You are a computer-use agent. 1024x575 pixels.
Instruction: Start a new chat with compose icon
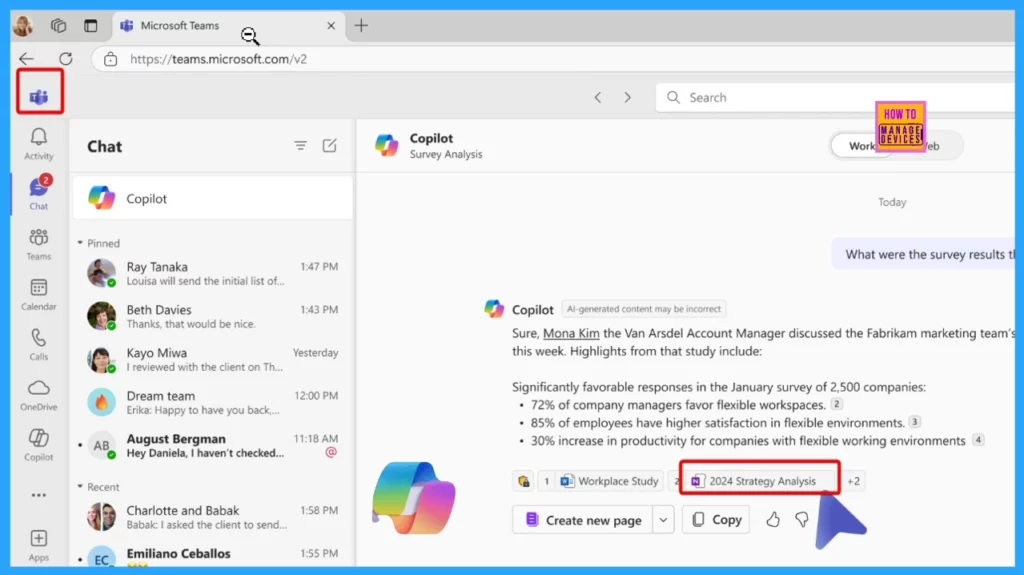329,146
